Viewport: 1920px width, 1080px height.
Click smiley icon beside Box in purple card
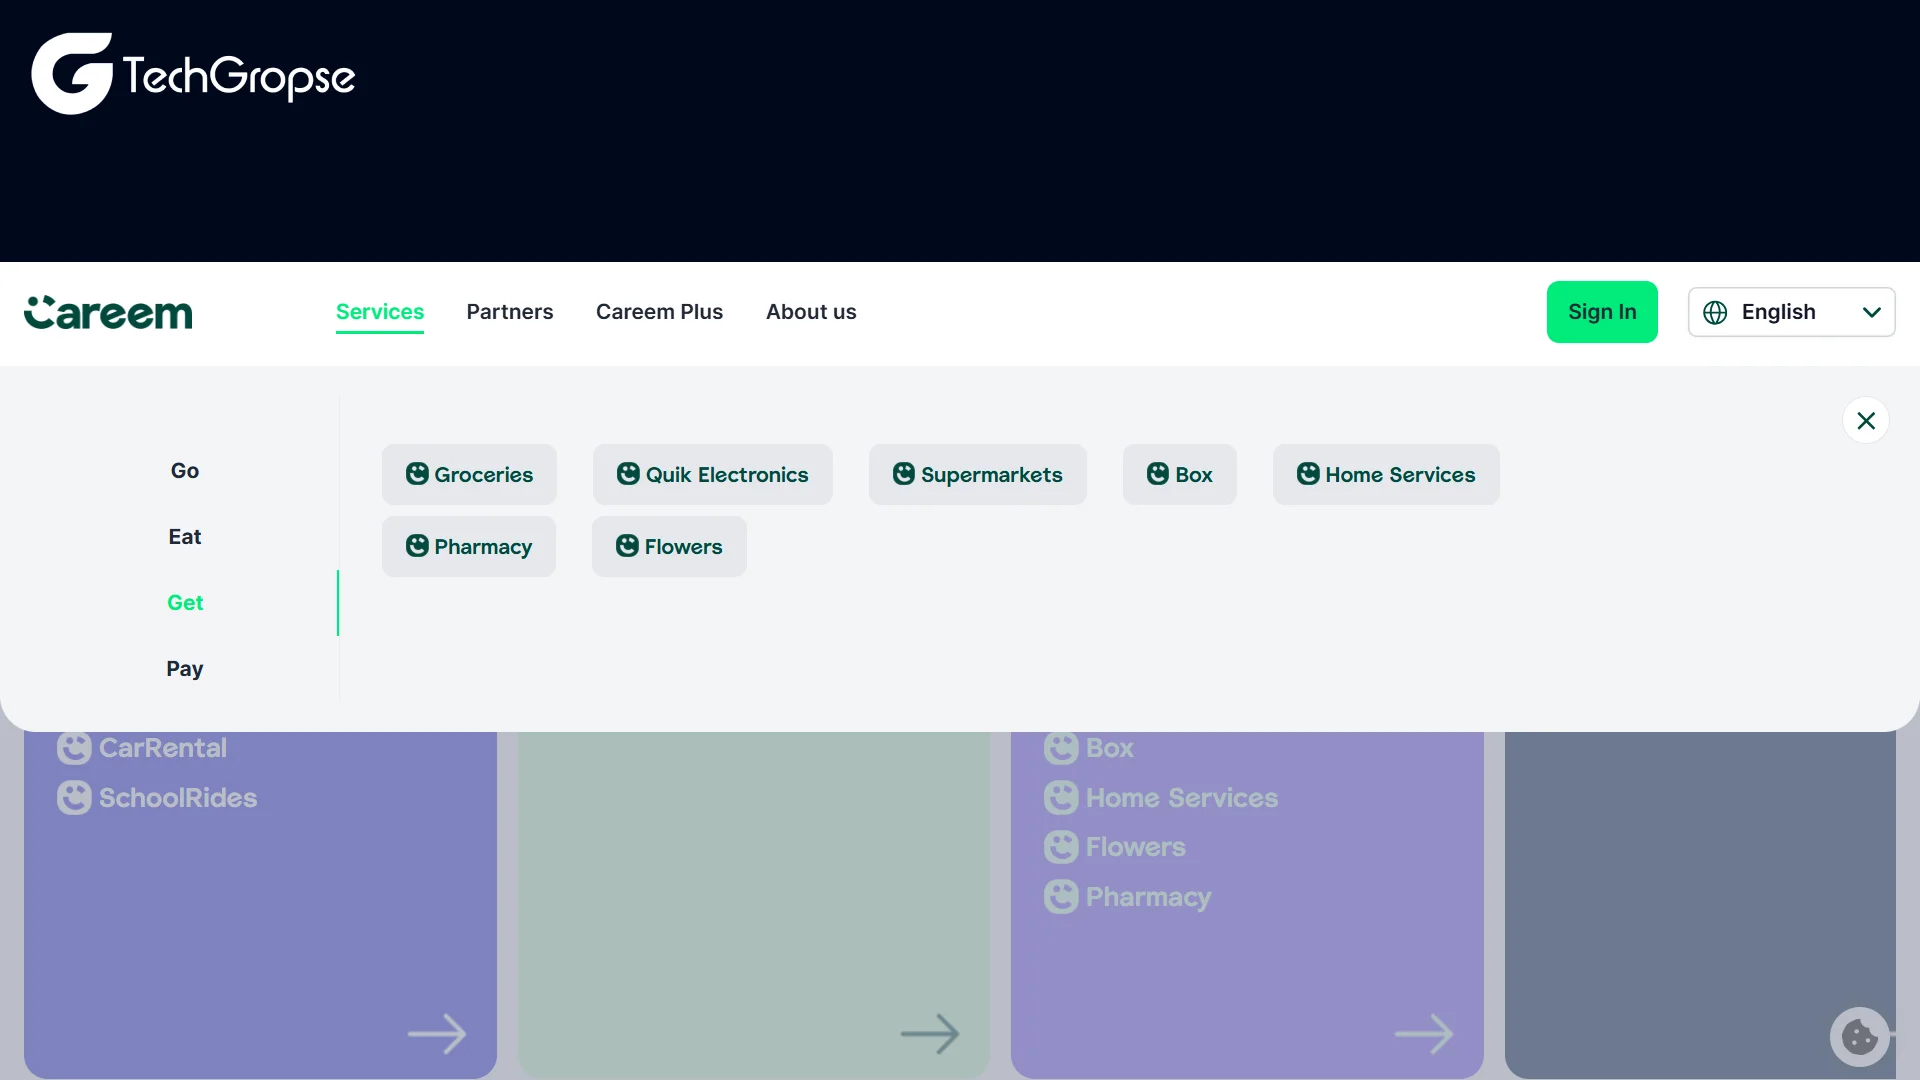[1061, 748]
